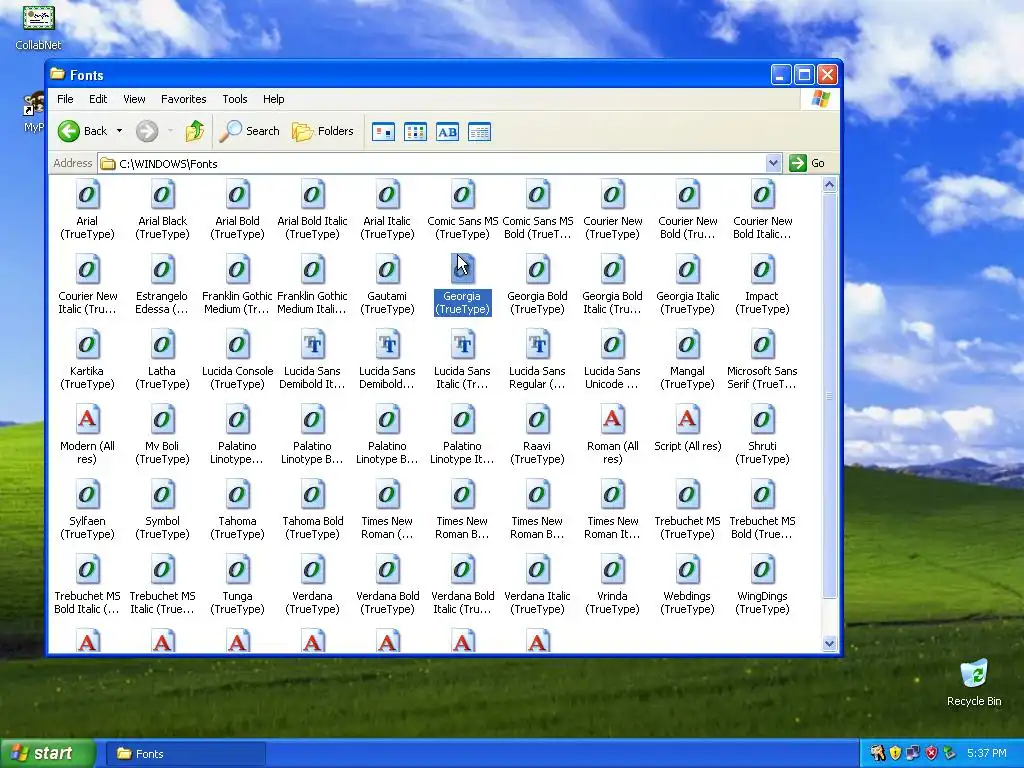Expand the Address bar dropdown
1024x768 pixels.
tap(773, 163)
